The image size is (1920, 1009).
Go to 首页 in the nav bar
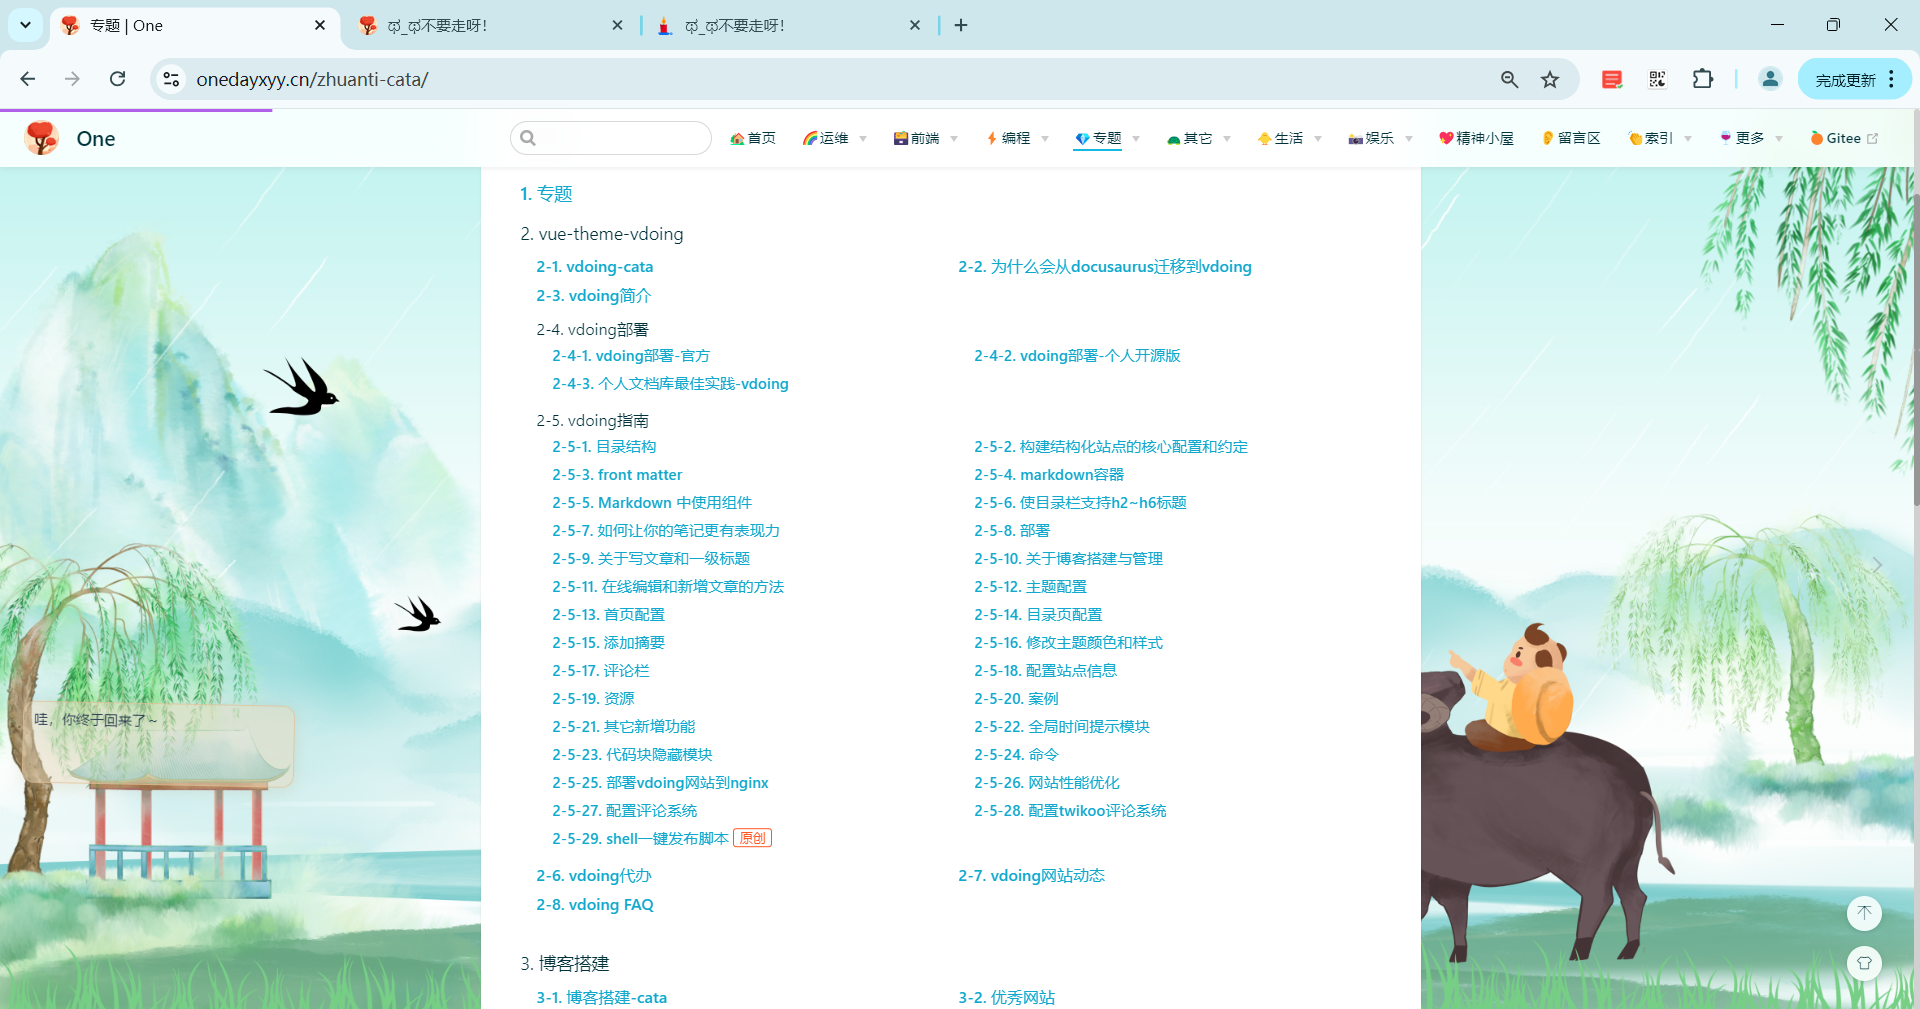pos(753,138)
